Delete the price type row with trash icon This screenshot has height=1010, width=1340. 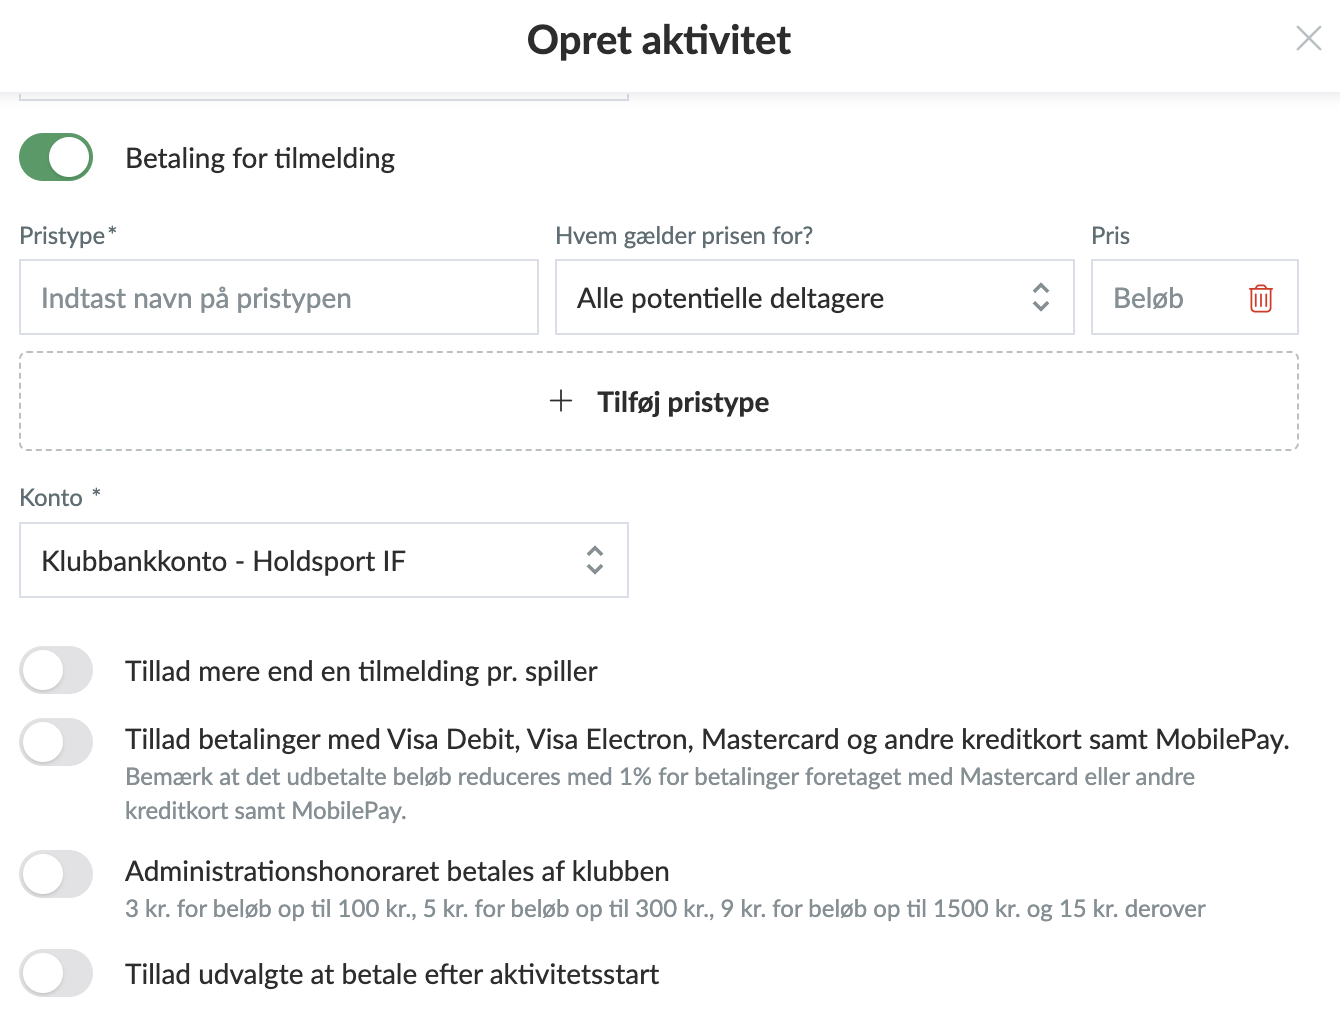coord(1260,298)
